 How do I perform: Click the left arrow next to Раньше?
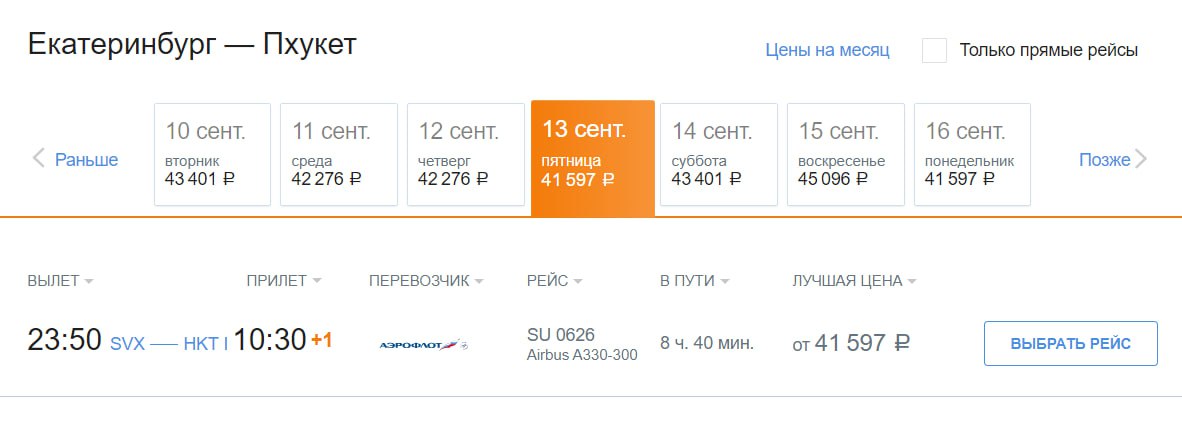(x=39, y=158)
